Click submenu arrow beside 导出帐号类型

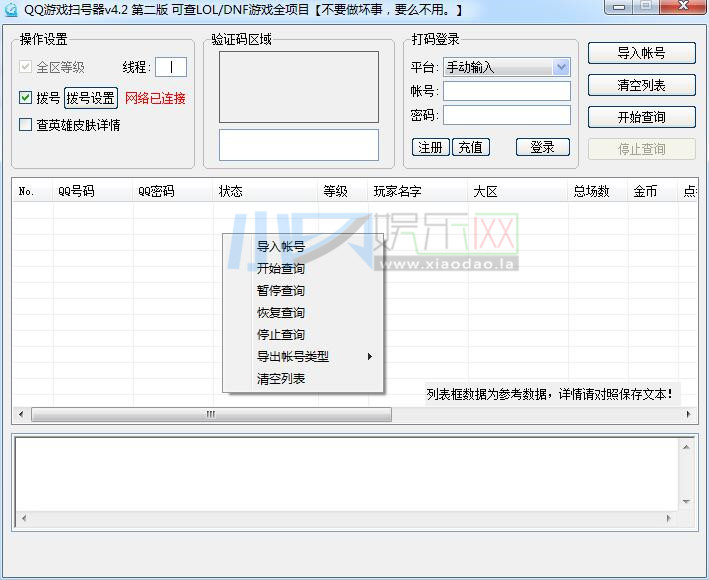click(369, 357)
